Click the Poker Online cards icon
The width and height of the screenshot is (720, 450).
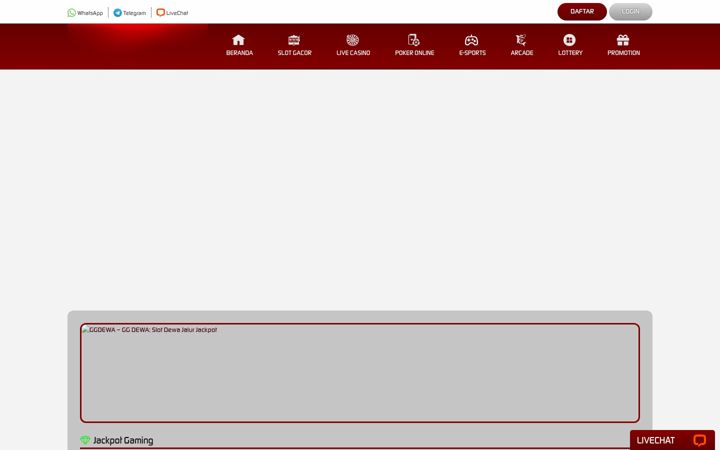(x=414, y=40)
